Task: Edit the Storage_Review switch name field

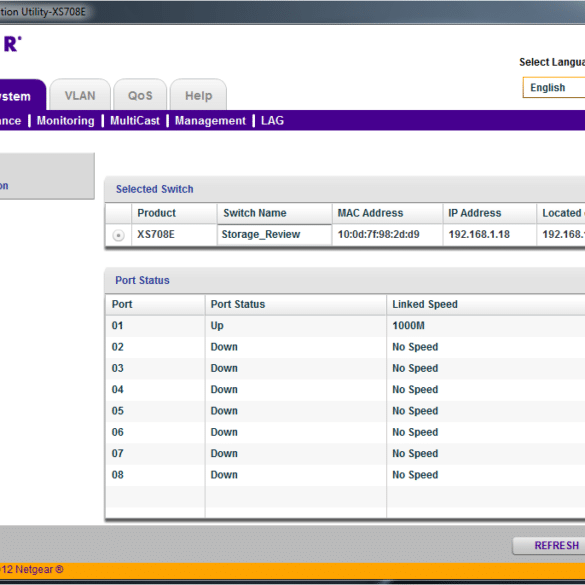Action: (274, 235)
